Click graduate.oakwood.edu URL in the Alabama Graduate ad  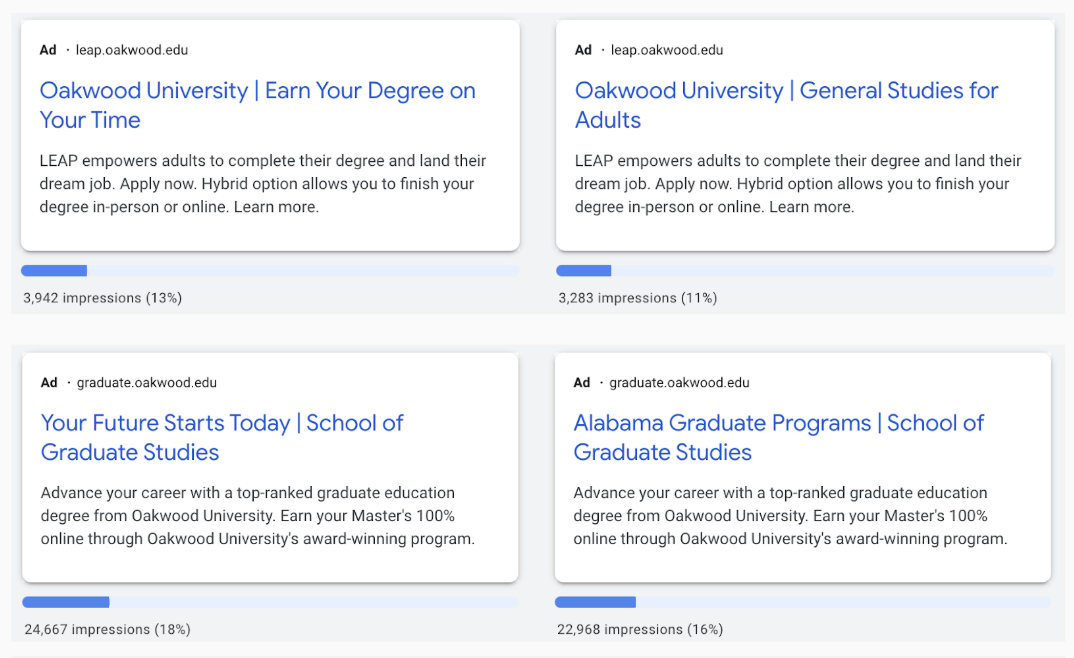[x=679, y=382]
